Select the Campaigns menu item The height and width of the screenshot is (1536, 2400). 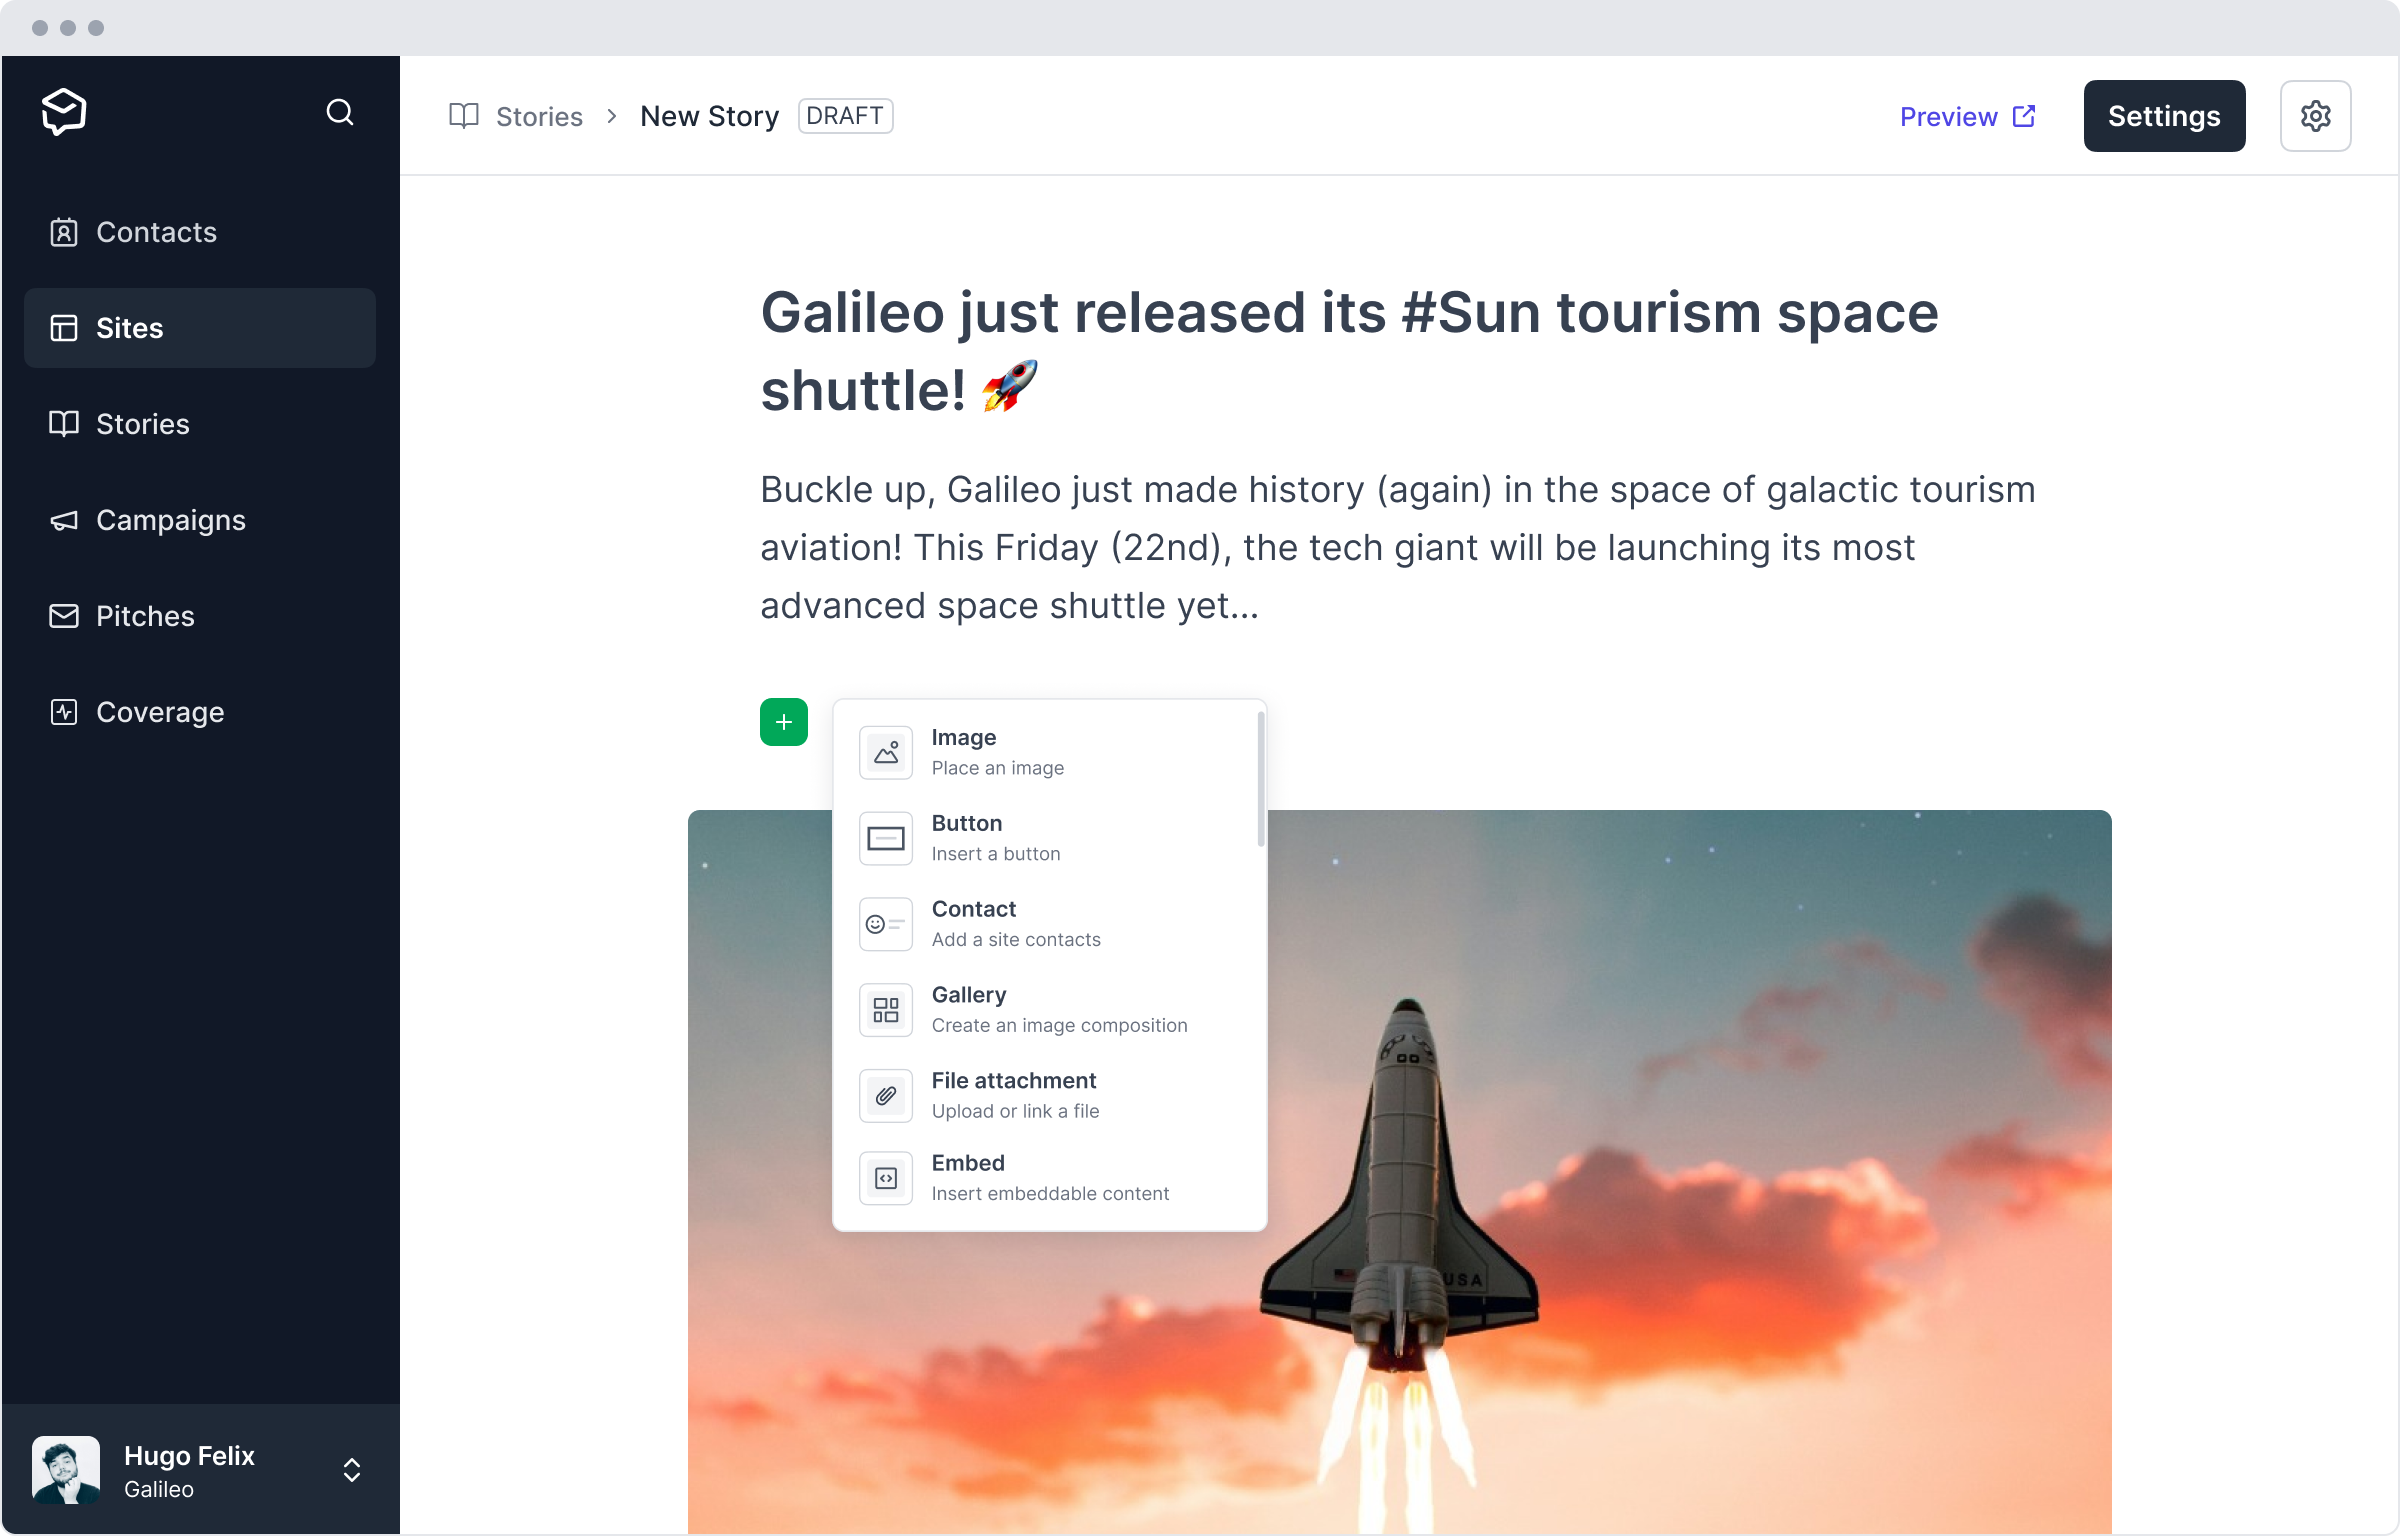(171, 518)
